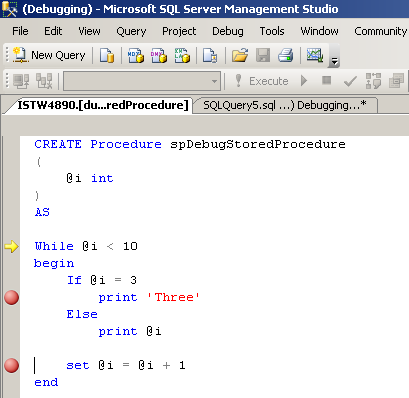Image resolution: width=409 pixels, height=398 pixels.
Task: Click the 'int' data type keyword
Action: (x=102, y=178)
